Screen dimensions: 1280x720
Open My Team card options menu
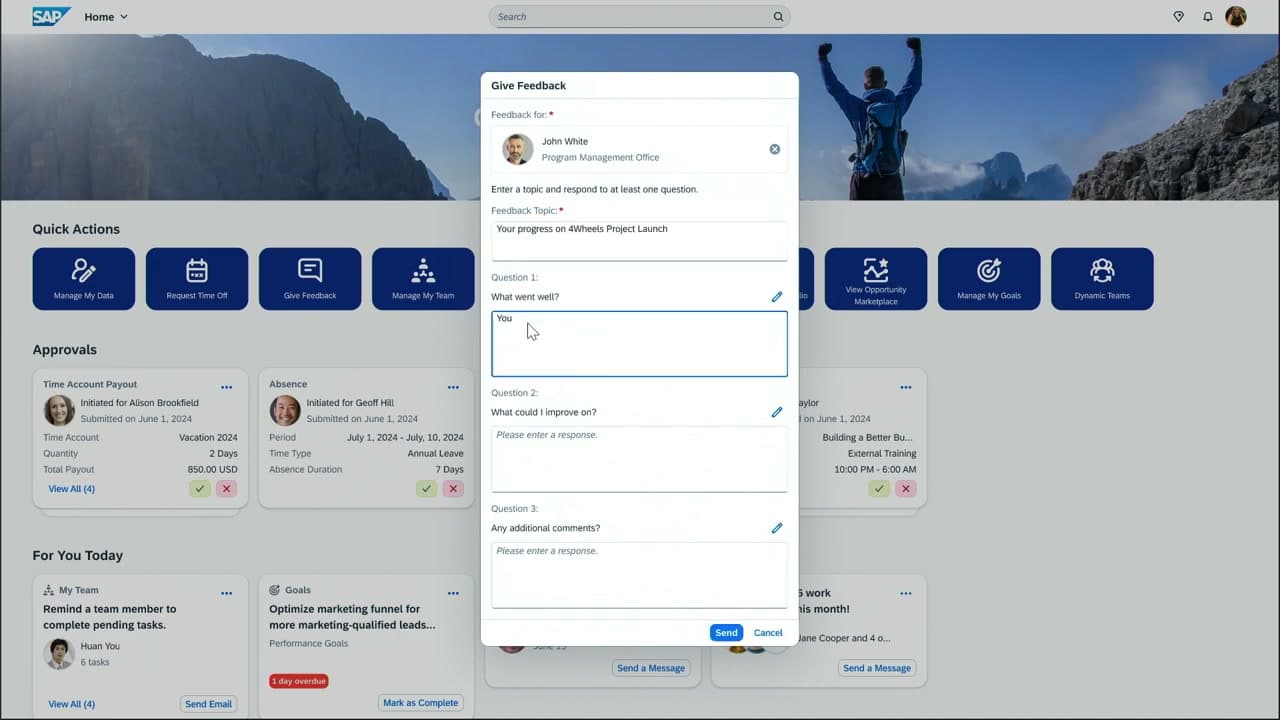tap(227, 593)
